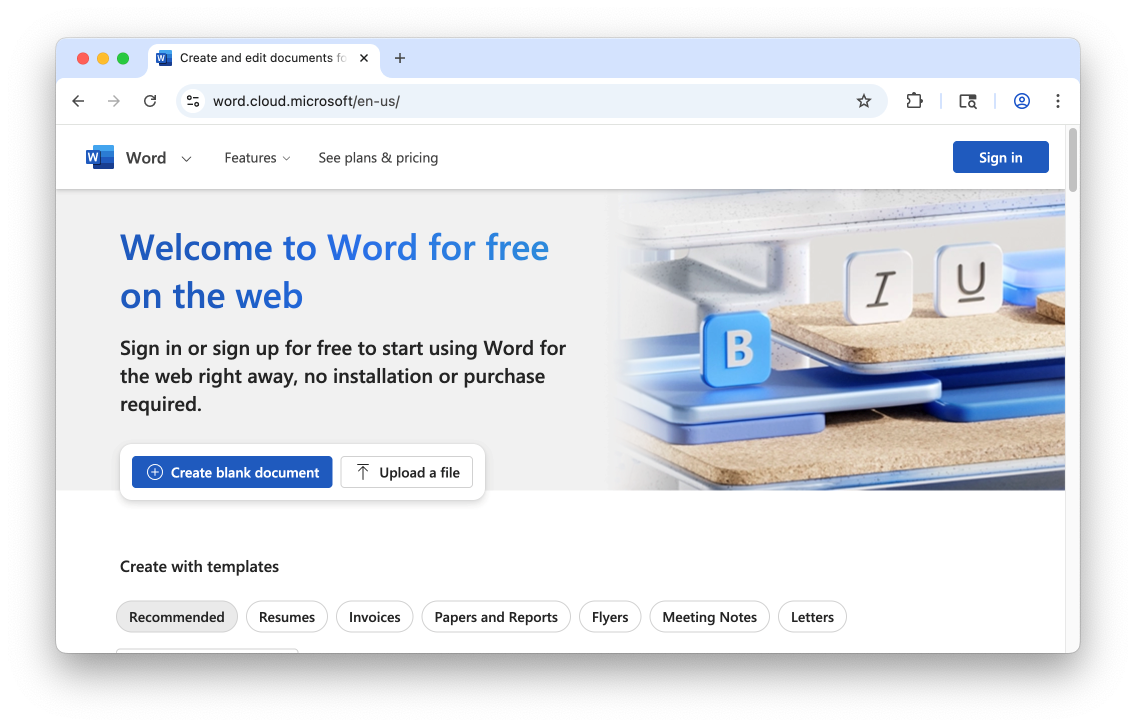Select the Recommended template filter
Viewport: 1136px width, 727px height.
[177, 617]
